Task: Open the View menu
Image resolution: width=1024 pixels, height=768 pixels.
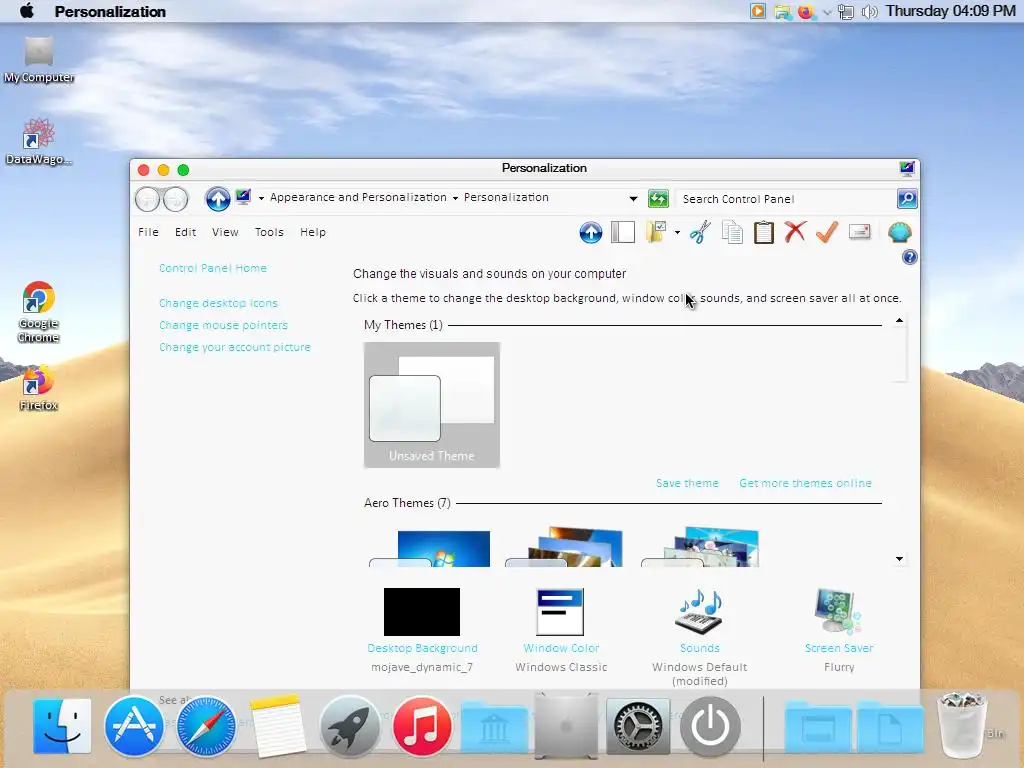Action: pos(225,232)
